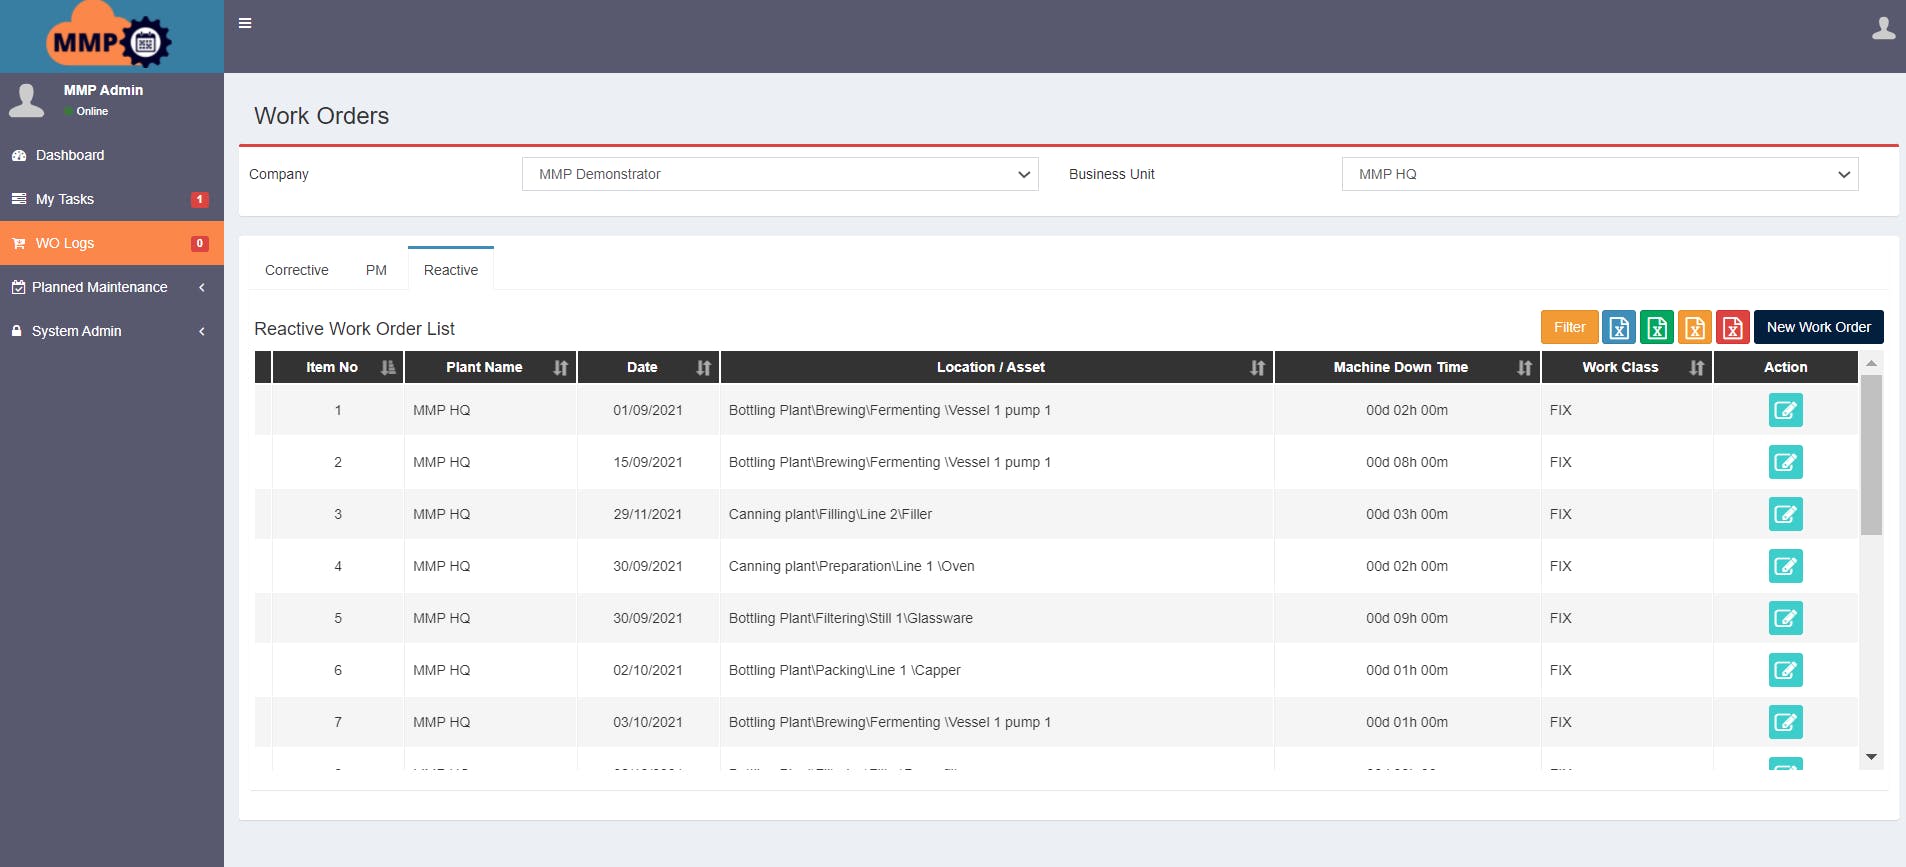Click the green Excel export icon
1906x867 pixels.
tap(1657, 327)
